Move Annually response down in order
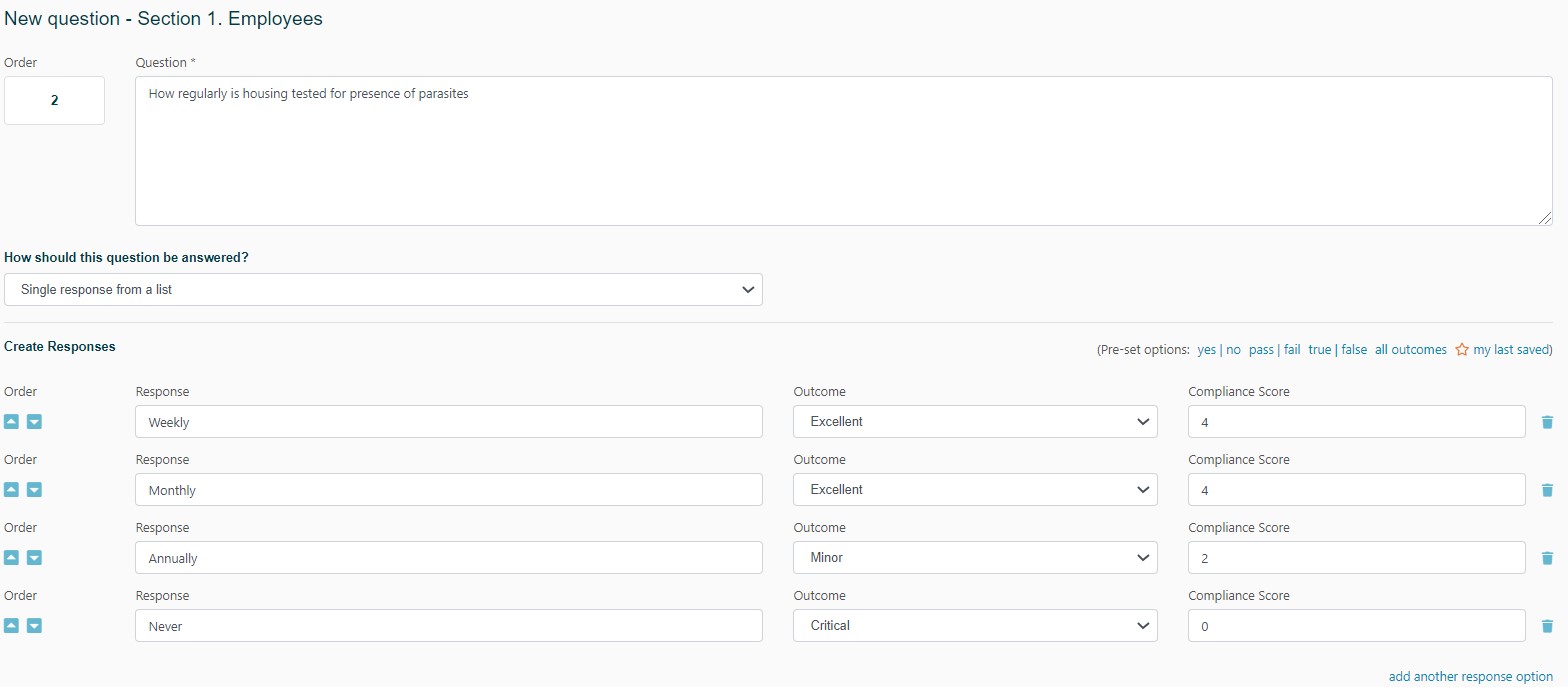Viewport: 1568px width, 687px height. point(34,558)
